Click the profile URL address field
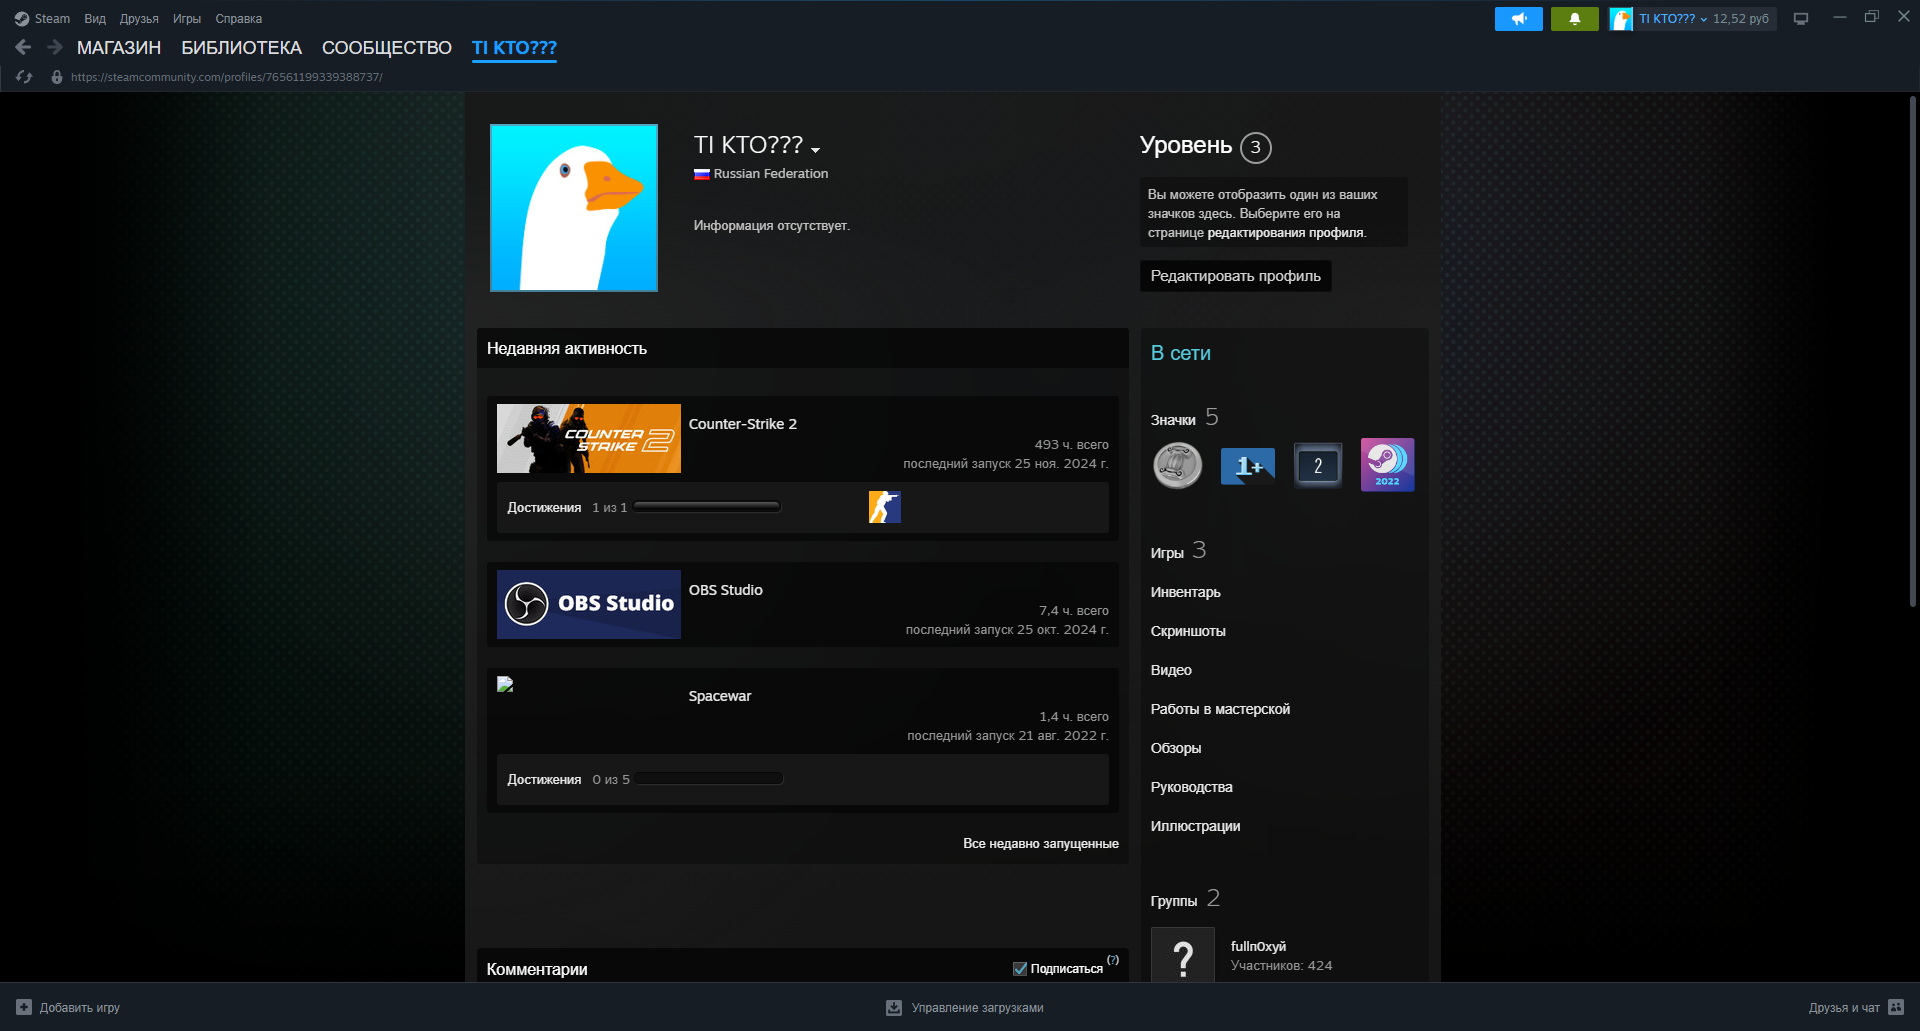This screenshot has height=1031, width=1920. [x=226, y=77]
